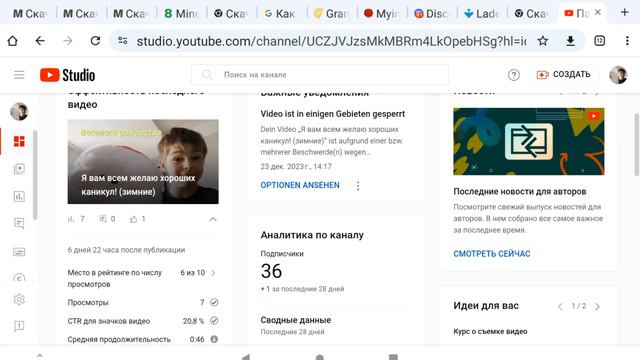
Task: Open the Copyright icon in the sidebar
Action: click(x=19, y=278)
